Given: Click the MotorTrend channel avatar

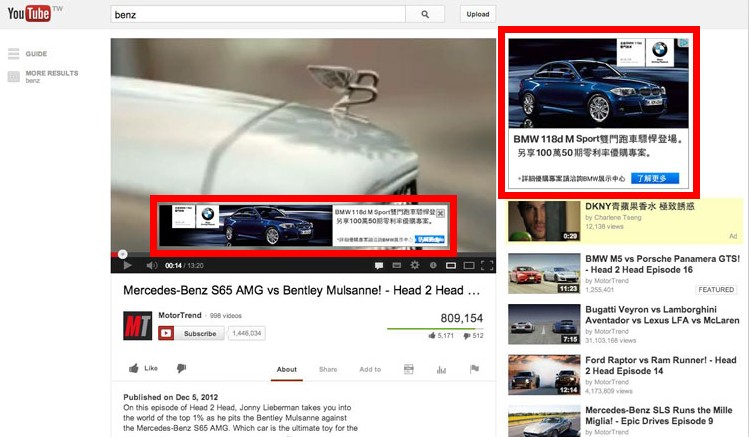Looking at the screenshot, I should (x=138, y=326).
